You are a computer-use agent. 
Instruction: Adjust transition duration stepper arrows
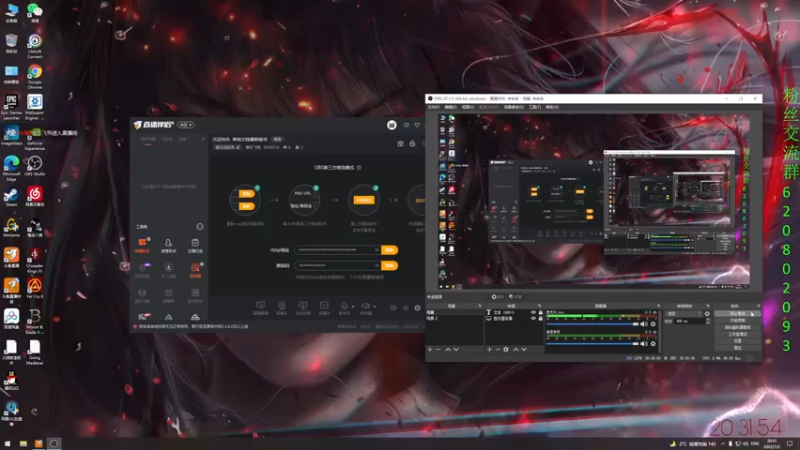click(x=708, y=321)
